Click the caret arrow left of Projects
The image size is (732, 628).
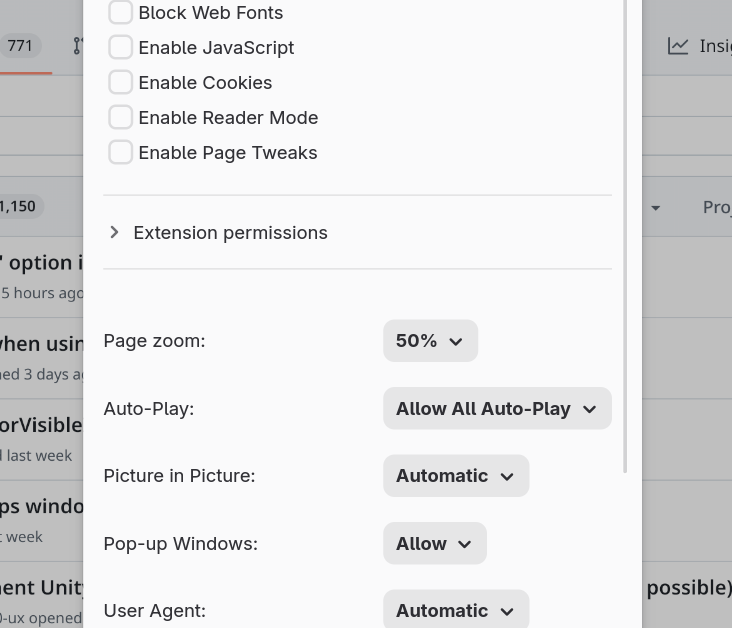(655, 208)
